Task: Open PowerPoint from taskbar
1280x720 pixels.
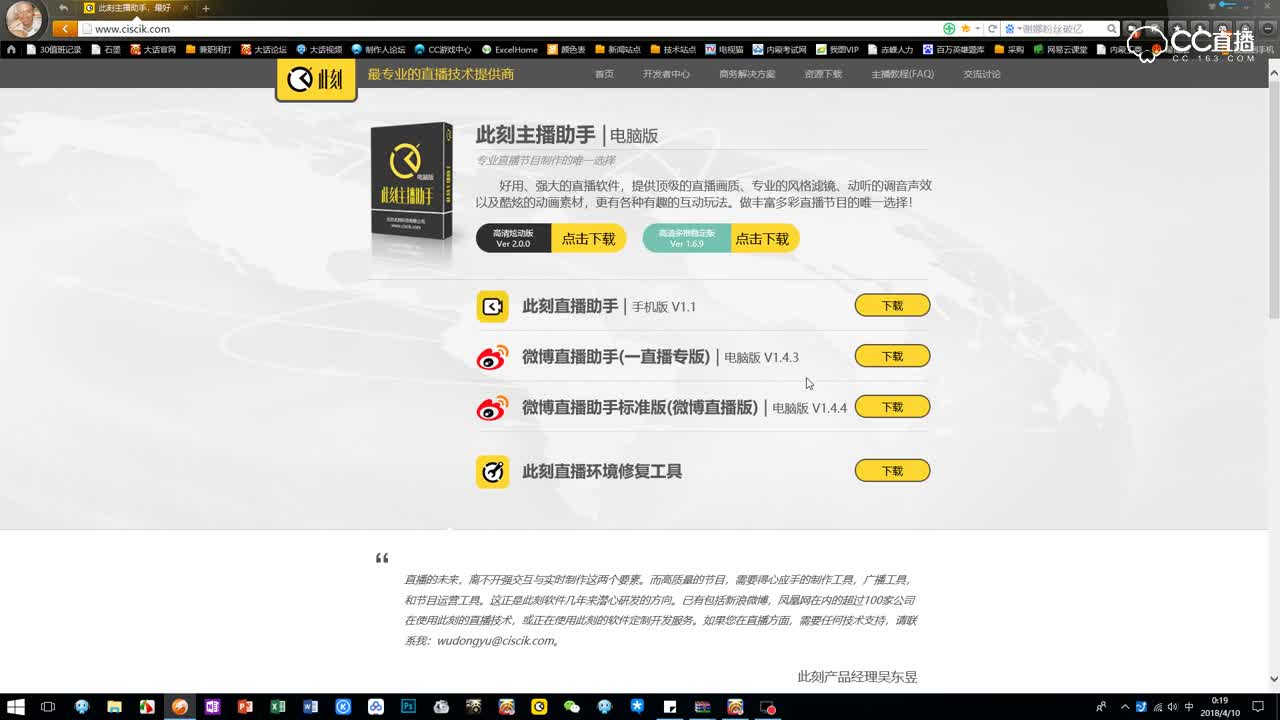Action: click(x=245, y=707)
